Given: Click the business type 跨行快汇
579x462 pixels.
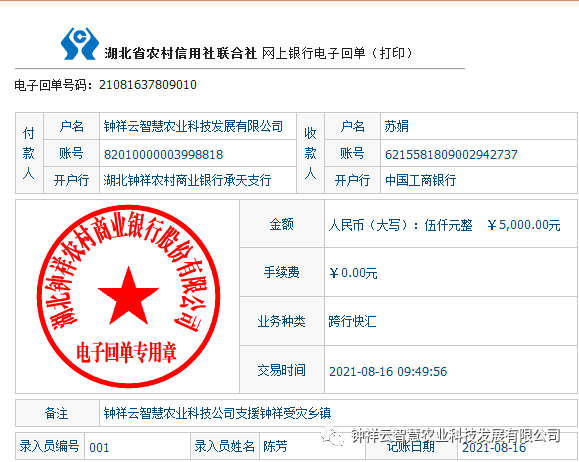Looking at the screenshot, I should pos(353,321).
